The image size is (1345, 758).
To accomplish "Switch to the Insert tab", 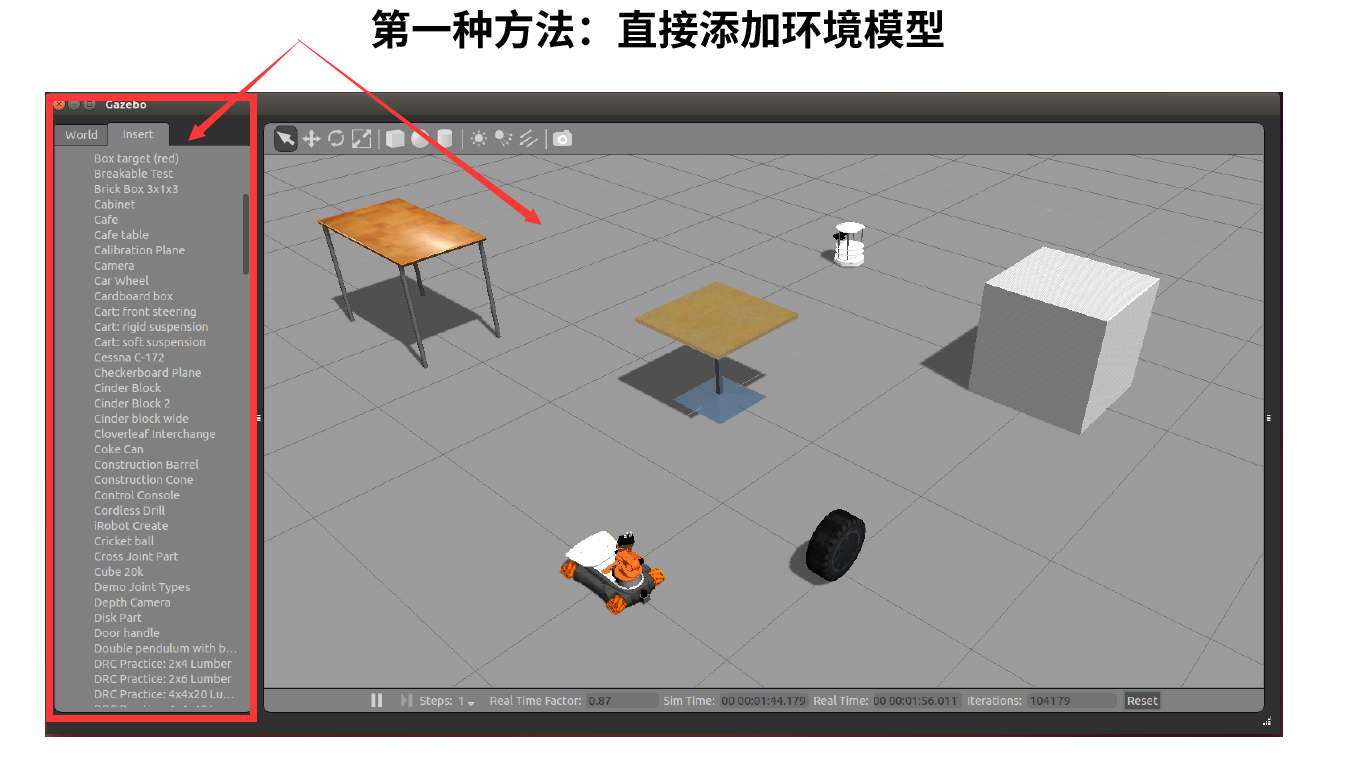I will (138, 134).
